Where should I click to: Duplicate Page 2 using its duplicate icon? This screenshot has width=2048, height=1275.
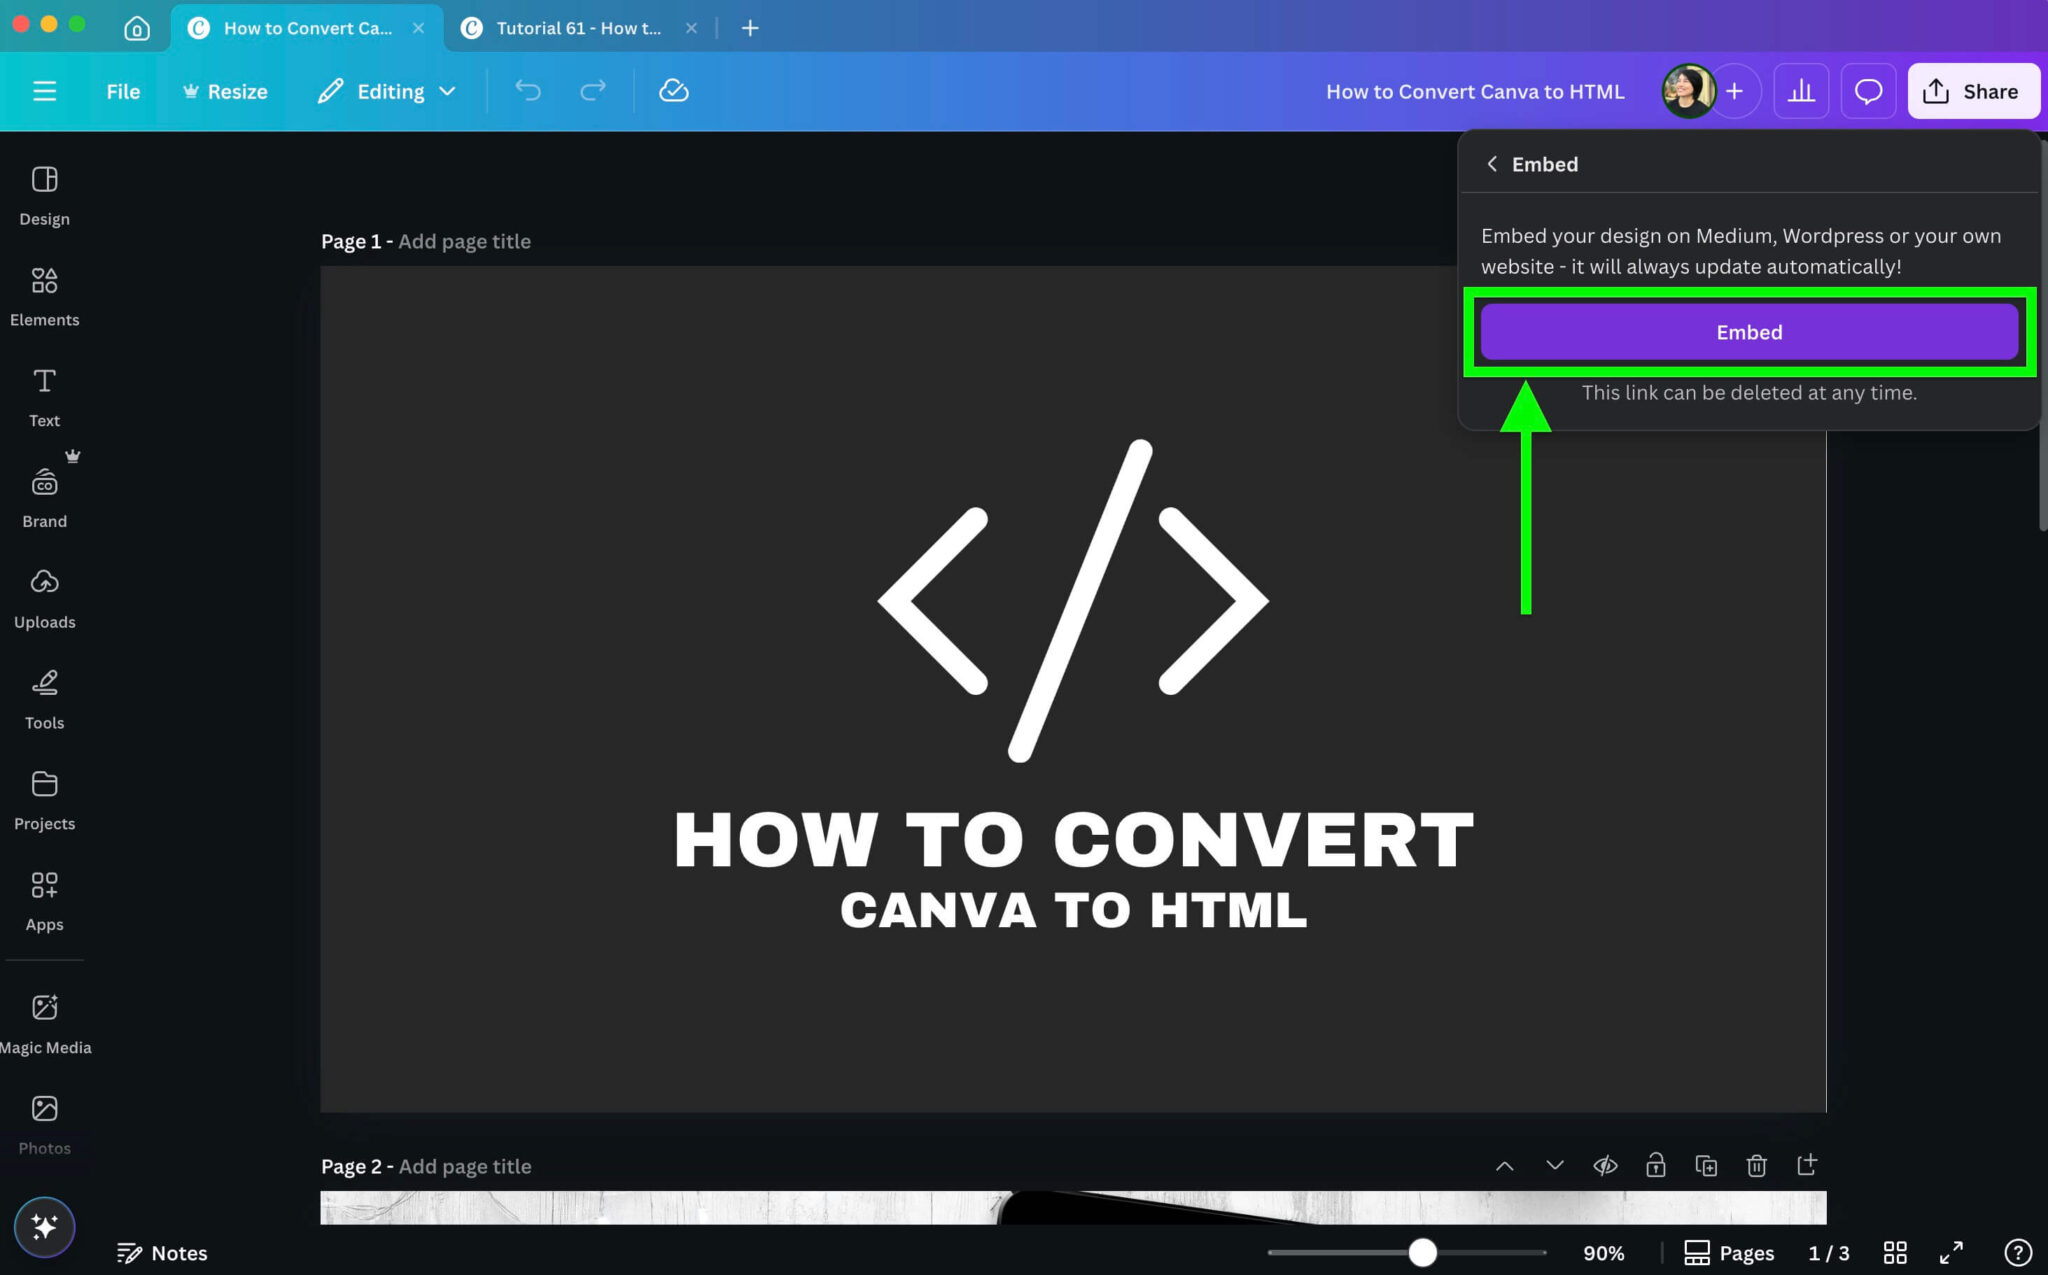pos(1707,1165)
